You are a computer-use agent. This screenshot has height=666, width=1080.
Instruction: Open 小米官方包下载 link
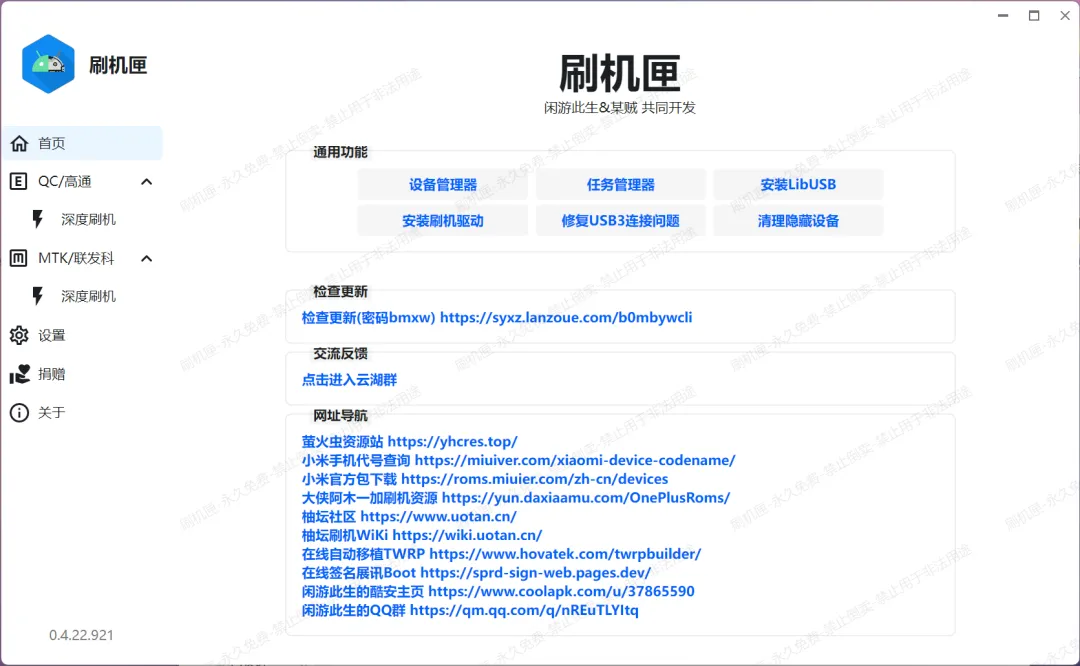pos(484,479)
